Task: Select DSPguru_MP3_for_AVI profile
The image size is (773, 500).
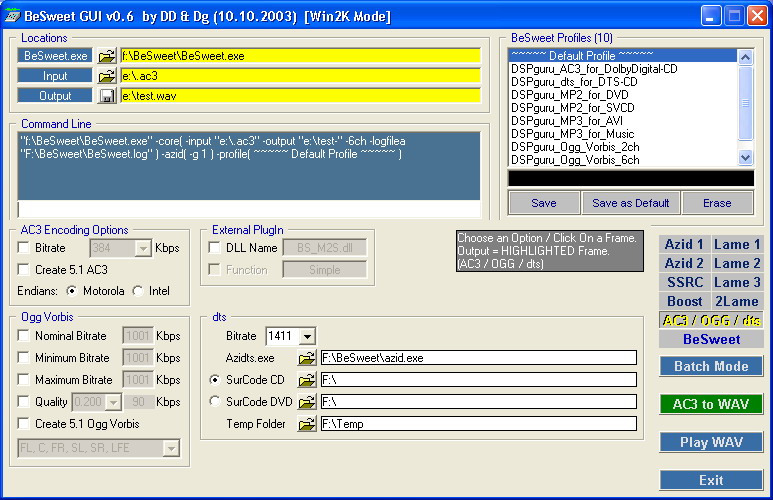Action: (x=622, y=121)
